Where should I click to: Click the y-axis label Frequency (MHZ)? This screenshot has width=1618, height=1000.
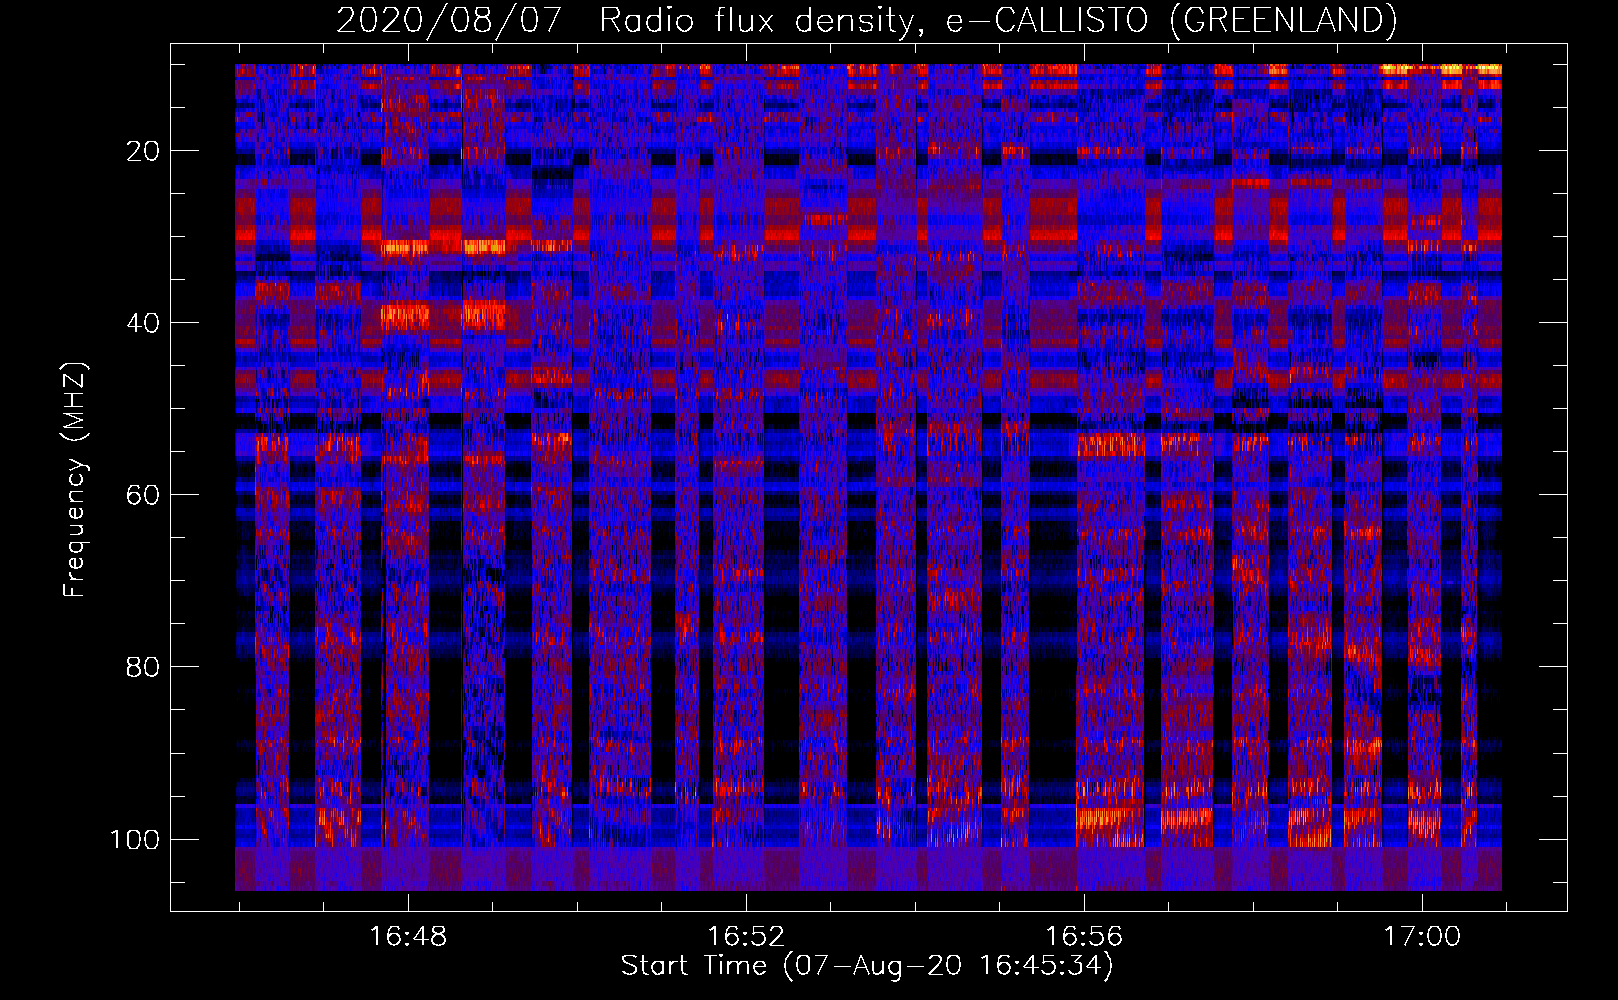click(x=75, y=479)
